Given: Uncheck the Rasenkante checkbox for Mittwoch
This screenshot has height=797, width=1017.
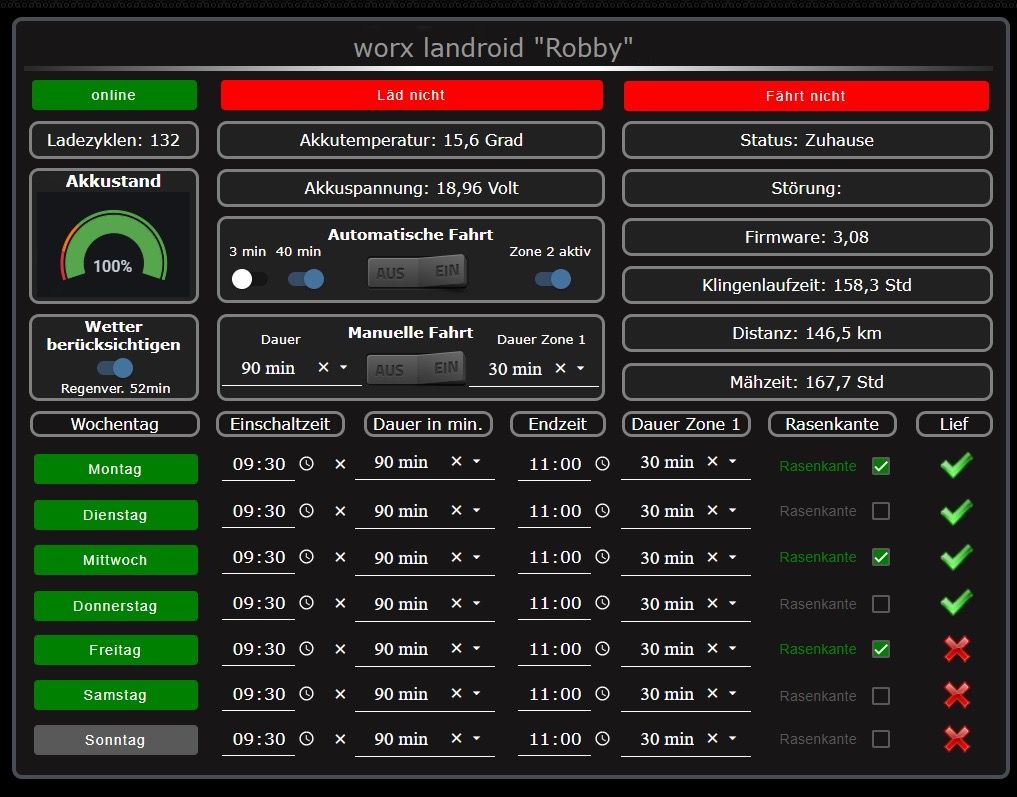Looking at the screenshot, I should 881,557.
